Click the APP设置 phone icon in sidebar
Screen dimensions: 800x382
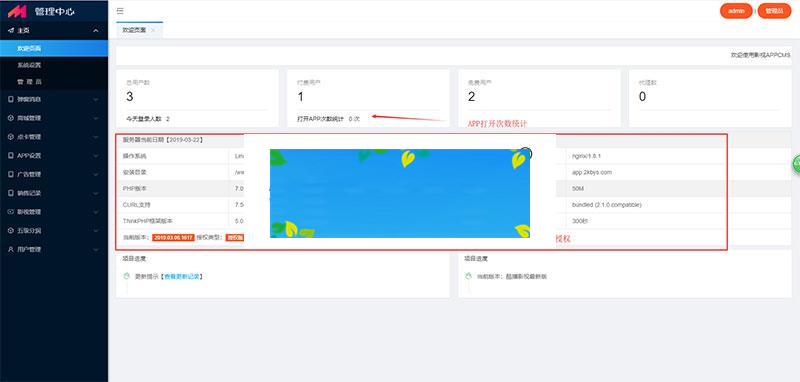point(11,156)
